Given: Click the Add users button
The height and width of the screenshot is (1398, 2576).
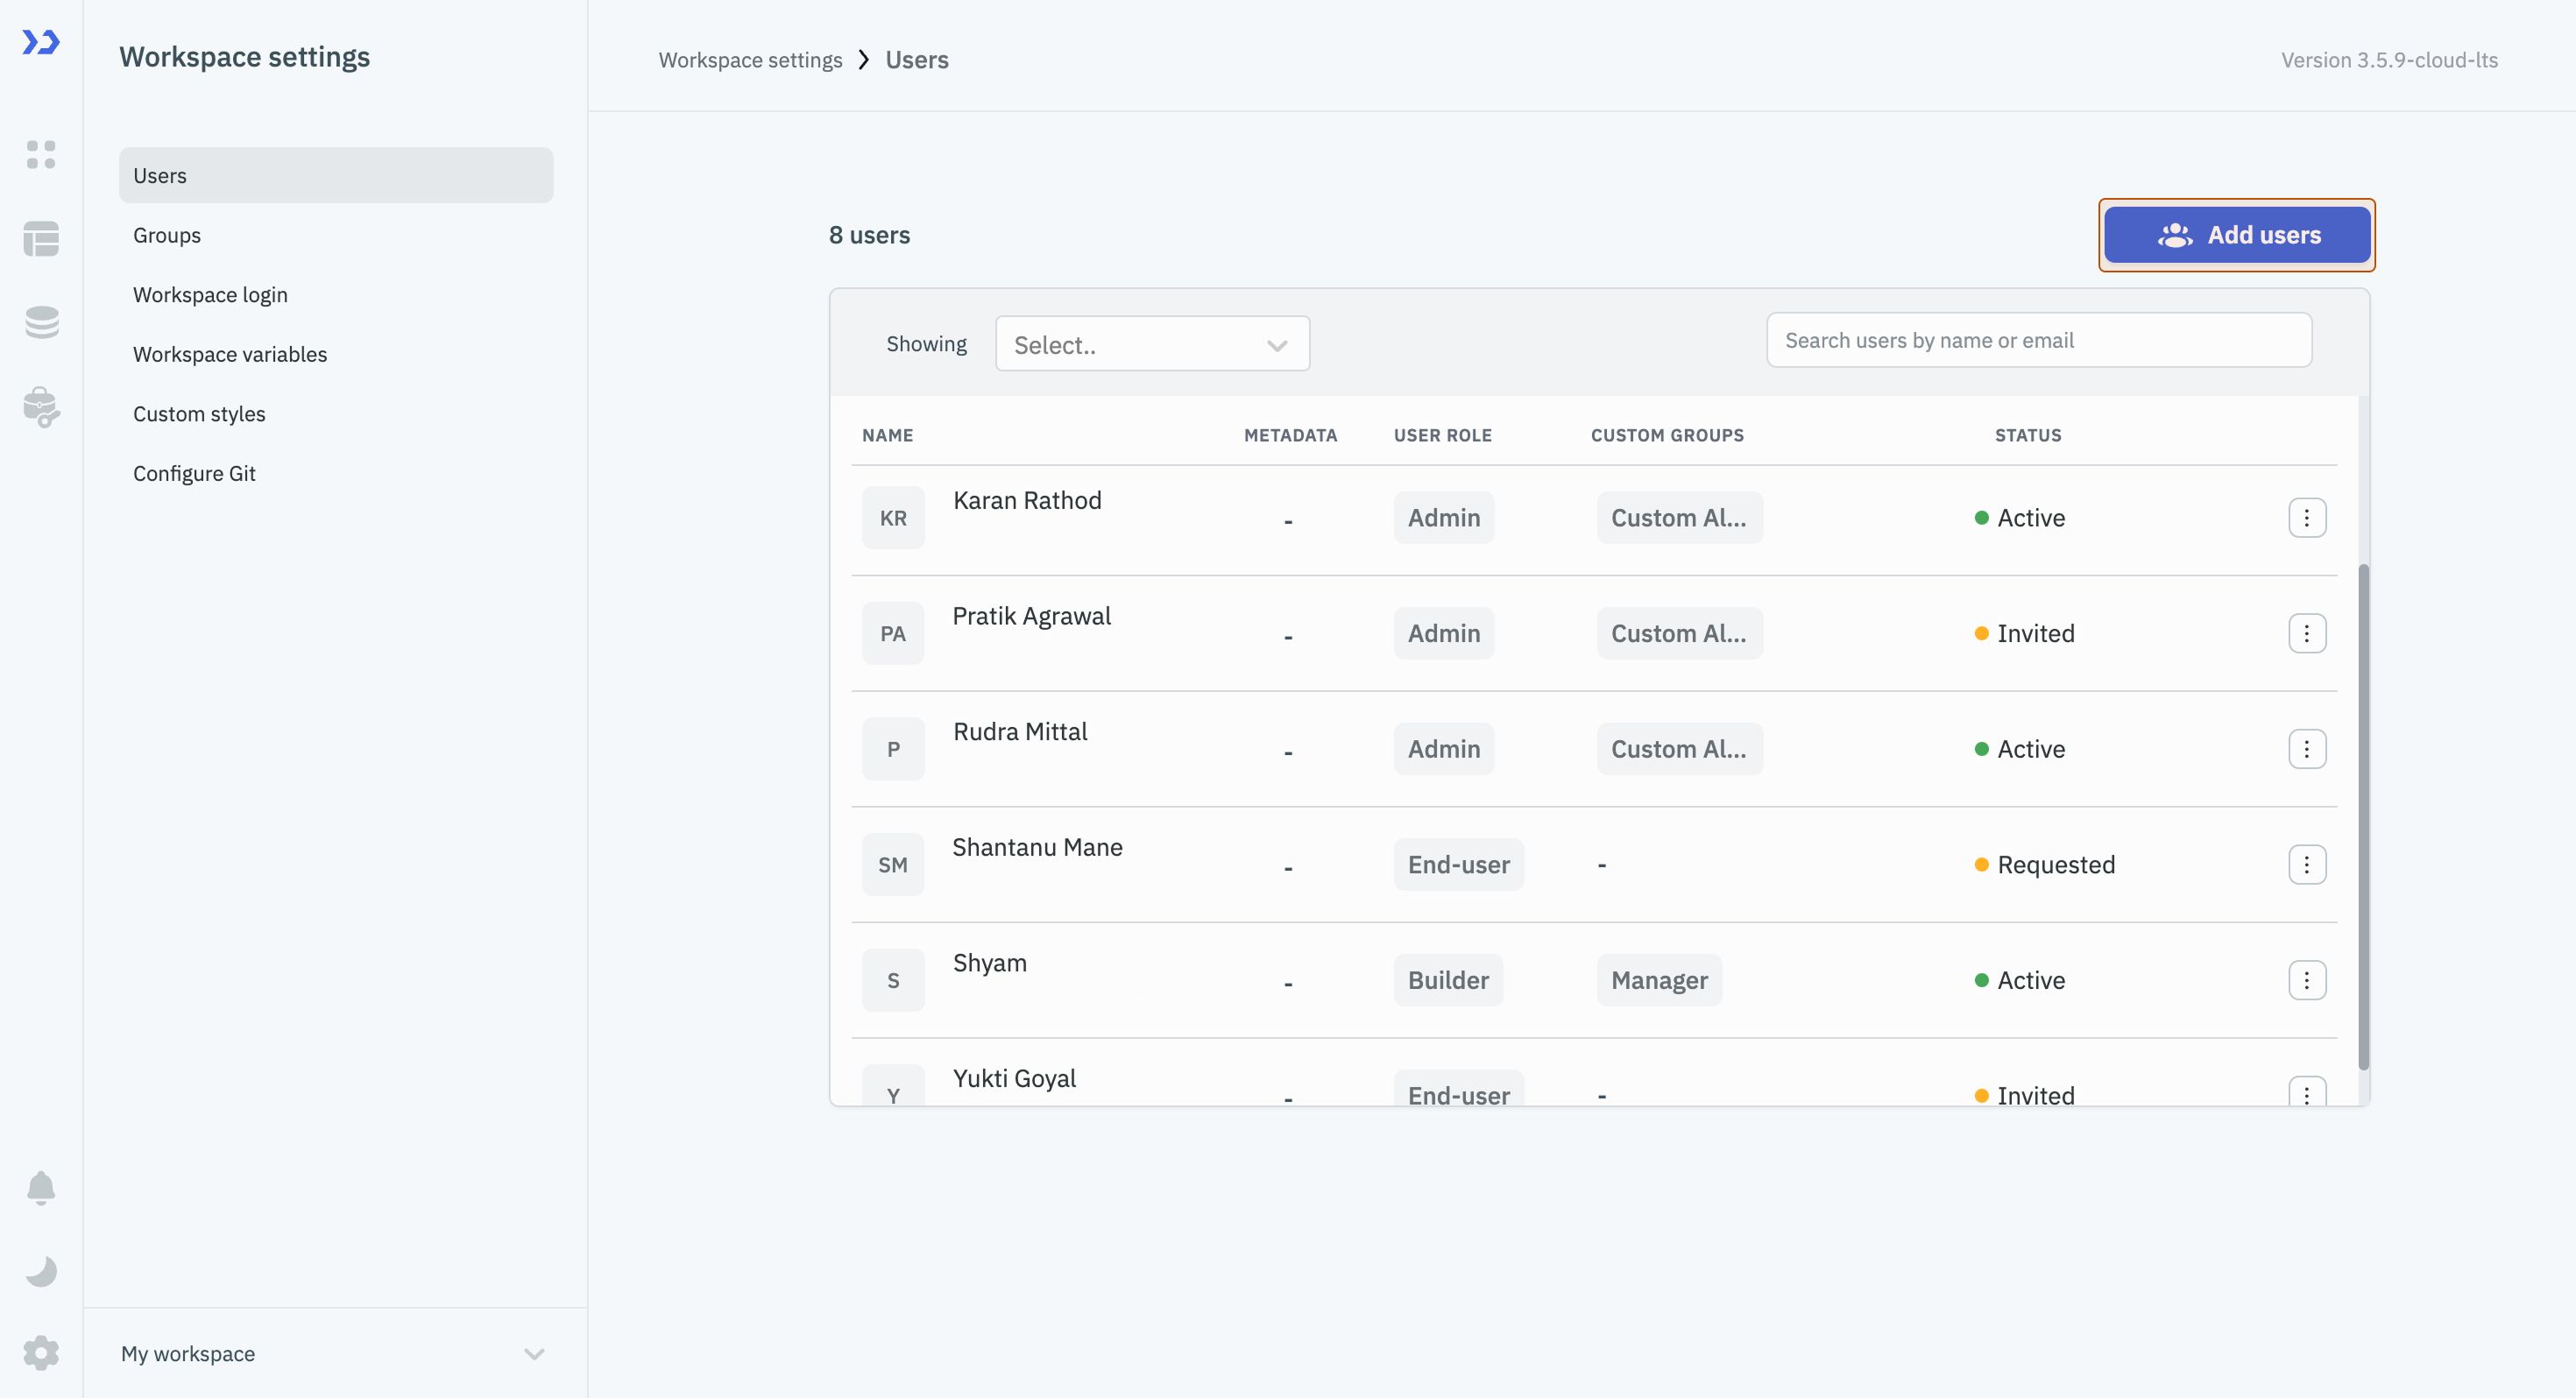Looking at the screenshot, I should pos(2236,235).
